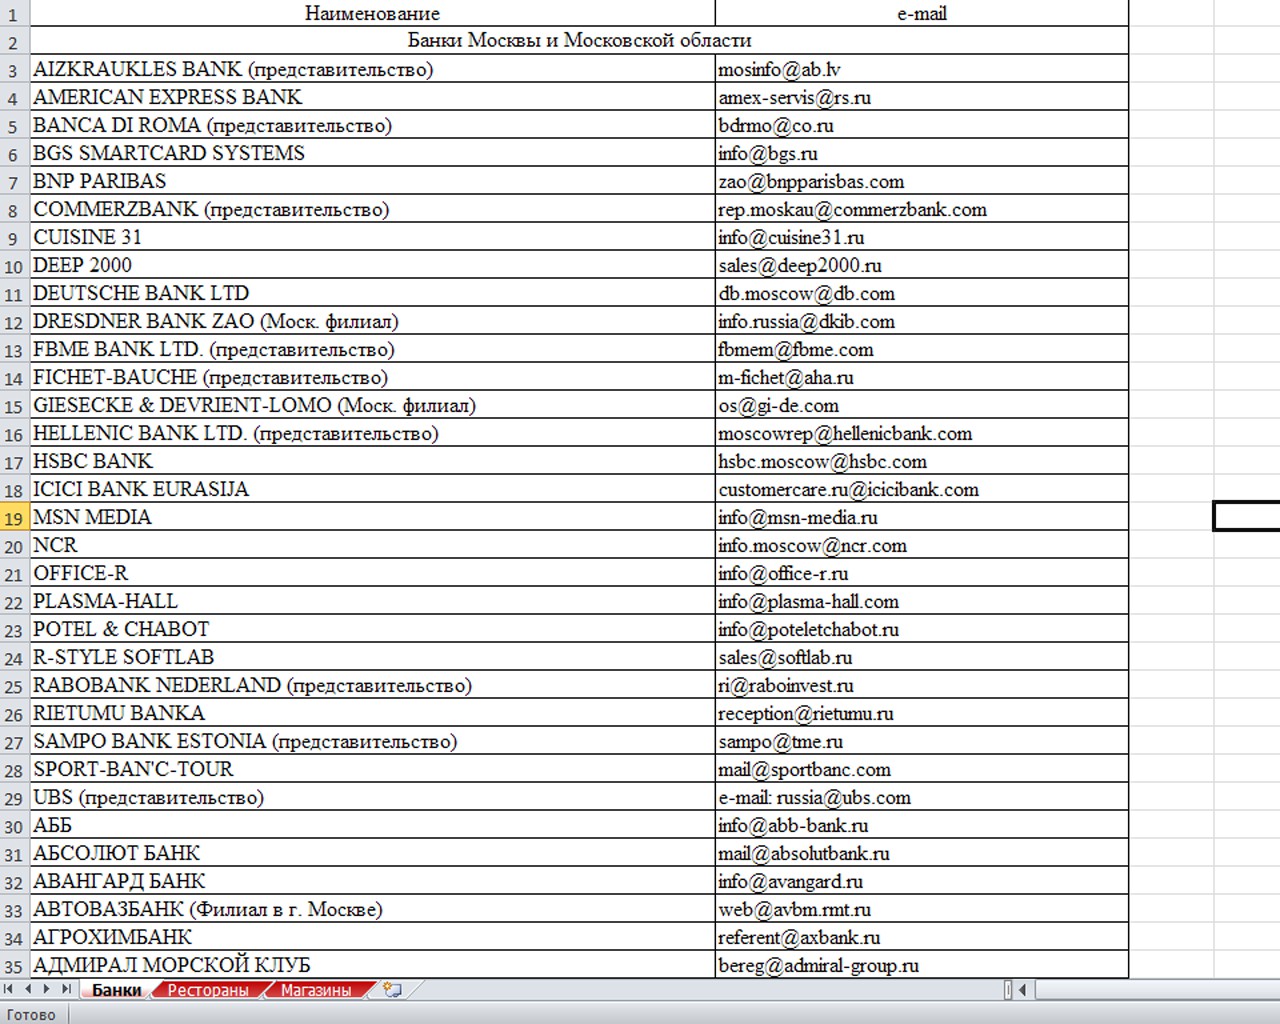Select cell HSBC BANK
1280x1024 pixels.
[x=372, y=461]
